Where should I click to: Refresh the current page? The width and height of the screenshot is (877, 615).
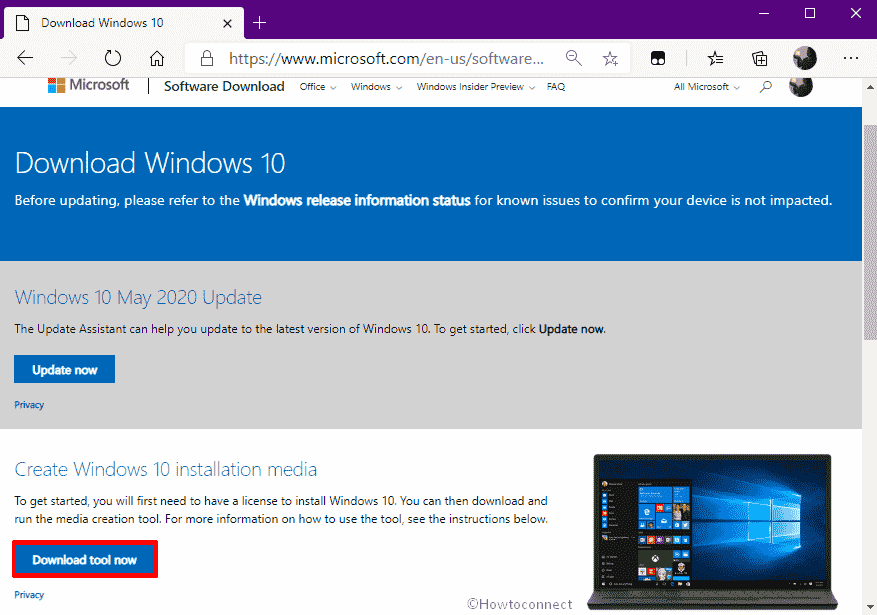[x=112, y=58]
